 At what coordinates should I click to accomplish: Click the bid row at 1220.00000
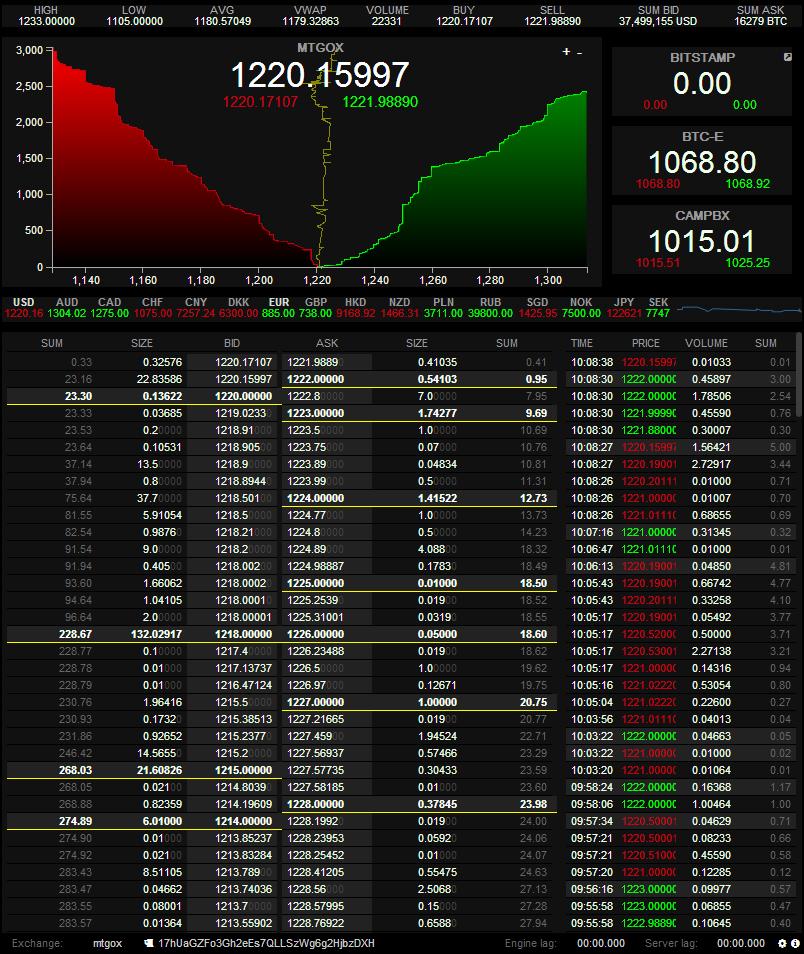pyautogui.click(x=143, y=396)
